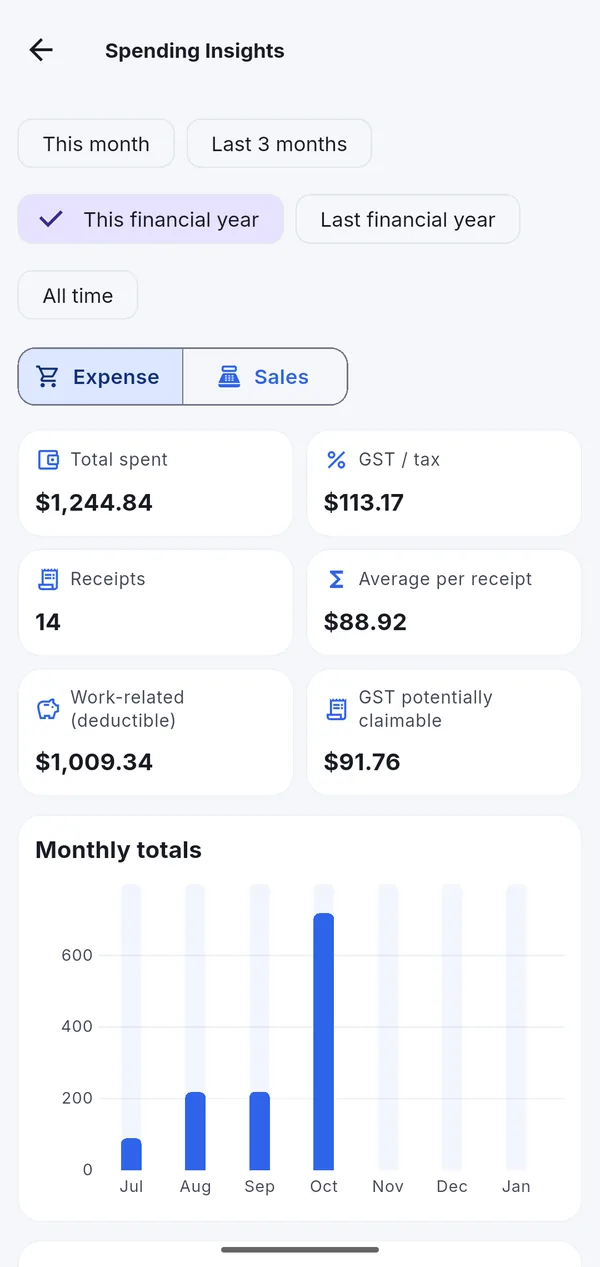
Task: Deselect the This financial year chip
Action: pyautogui.click(x=151, y=219)
